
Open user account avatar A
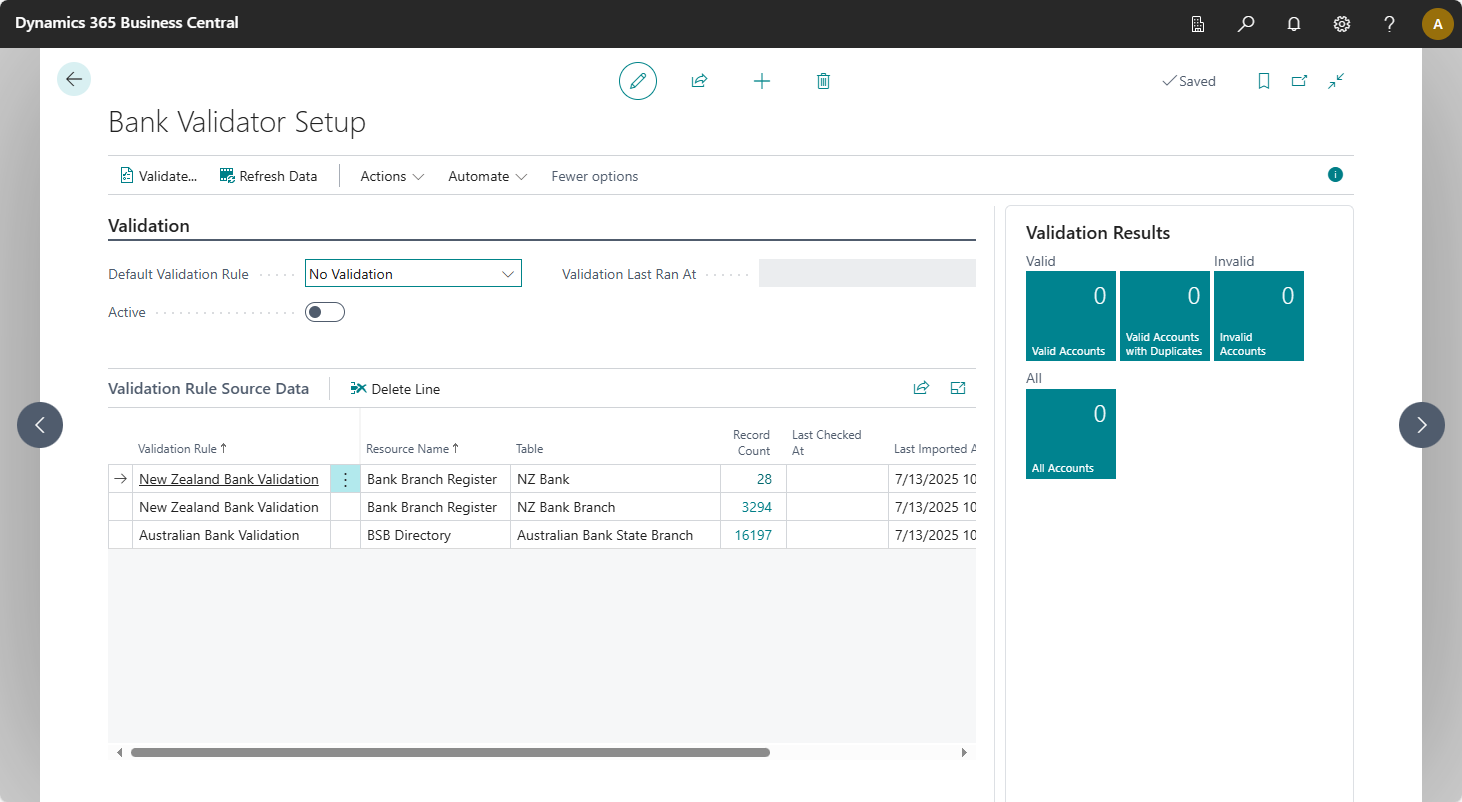pos(1438,24)
